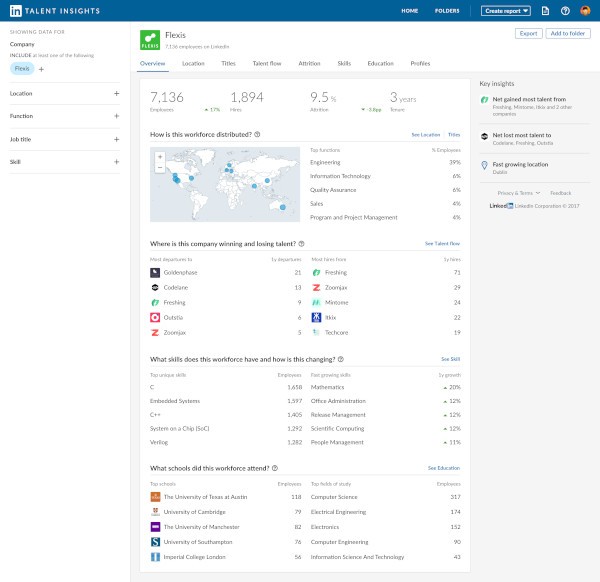The width and height of the screenshot is (600, 582).
Task: Select the Overview tab
Action: 153,64
